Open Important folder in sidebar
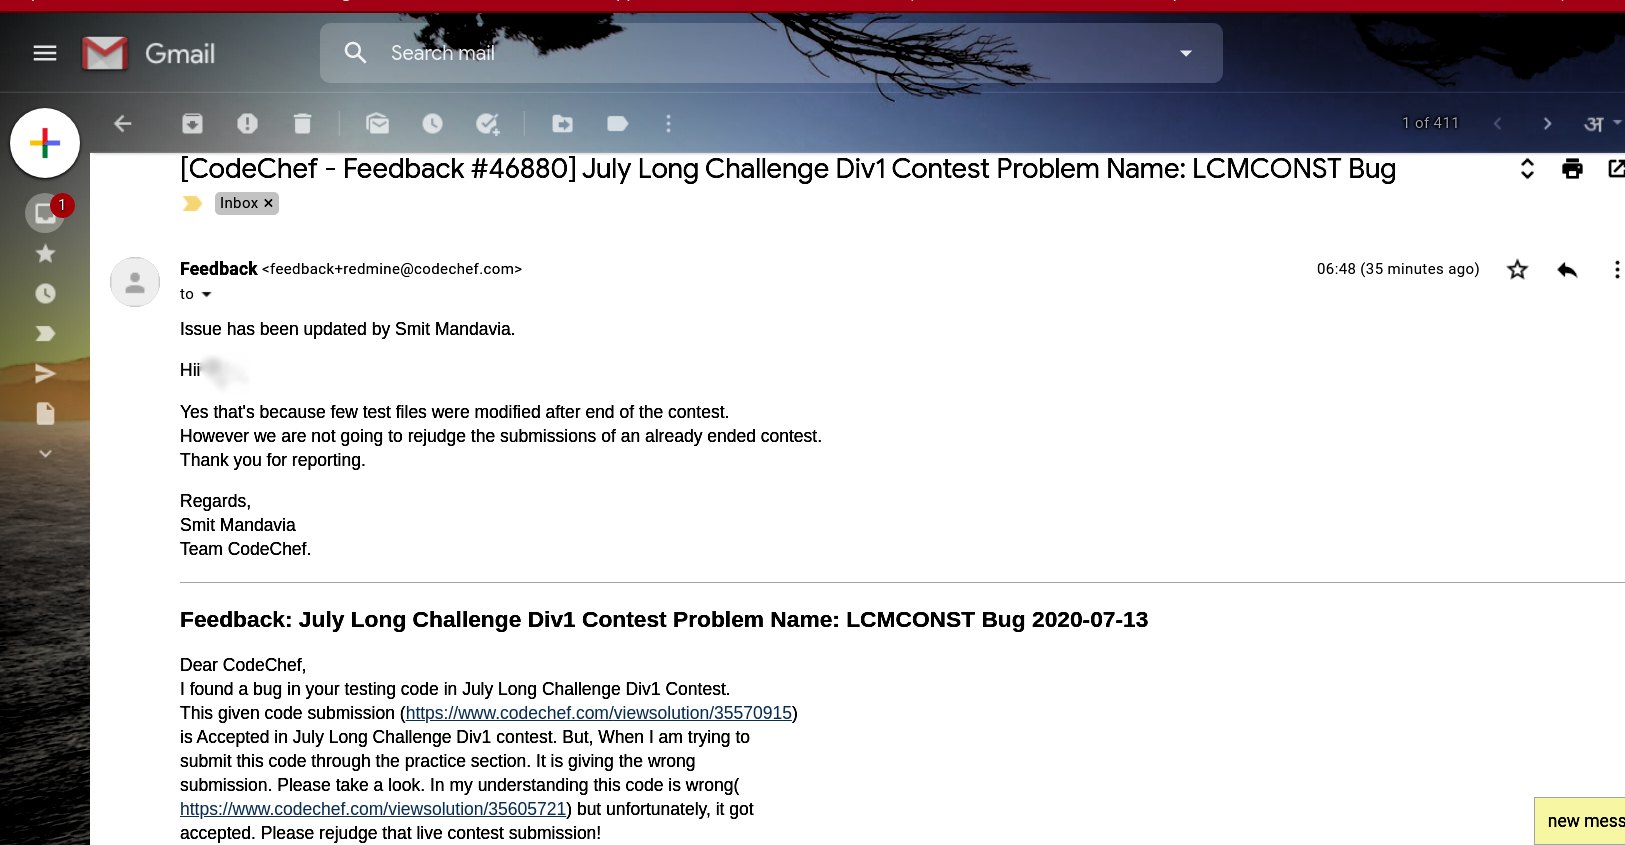1625x845 pixels. click(x=45, y=334)
